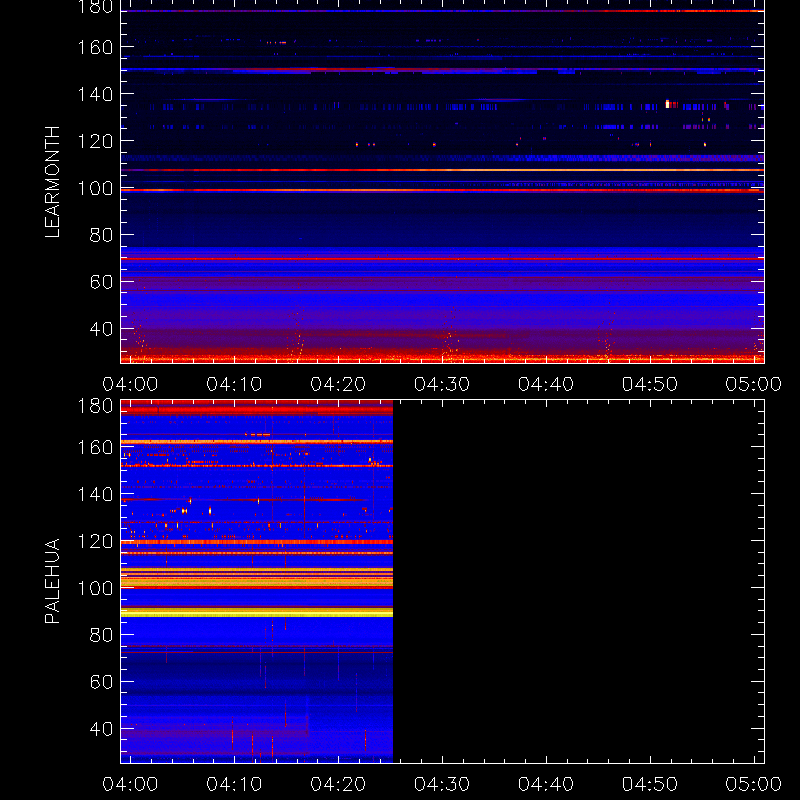Choose the 04:20 time label under the Palehua plot
Viewport: 800px width, 800px height.
coord(338,784)
